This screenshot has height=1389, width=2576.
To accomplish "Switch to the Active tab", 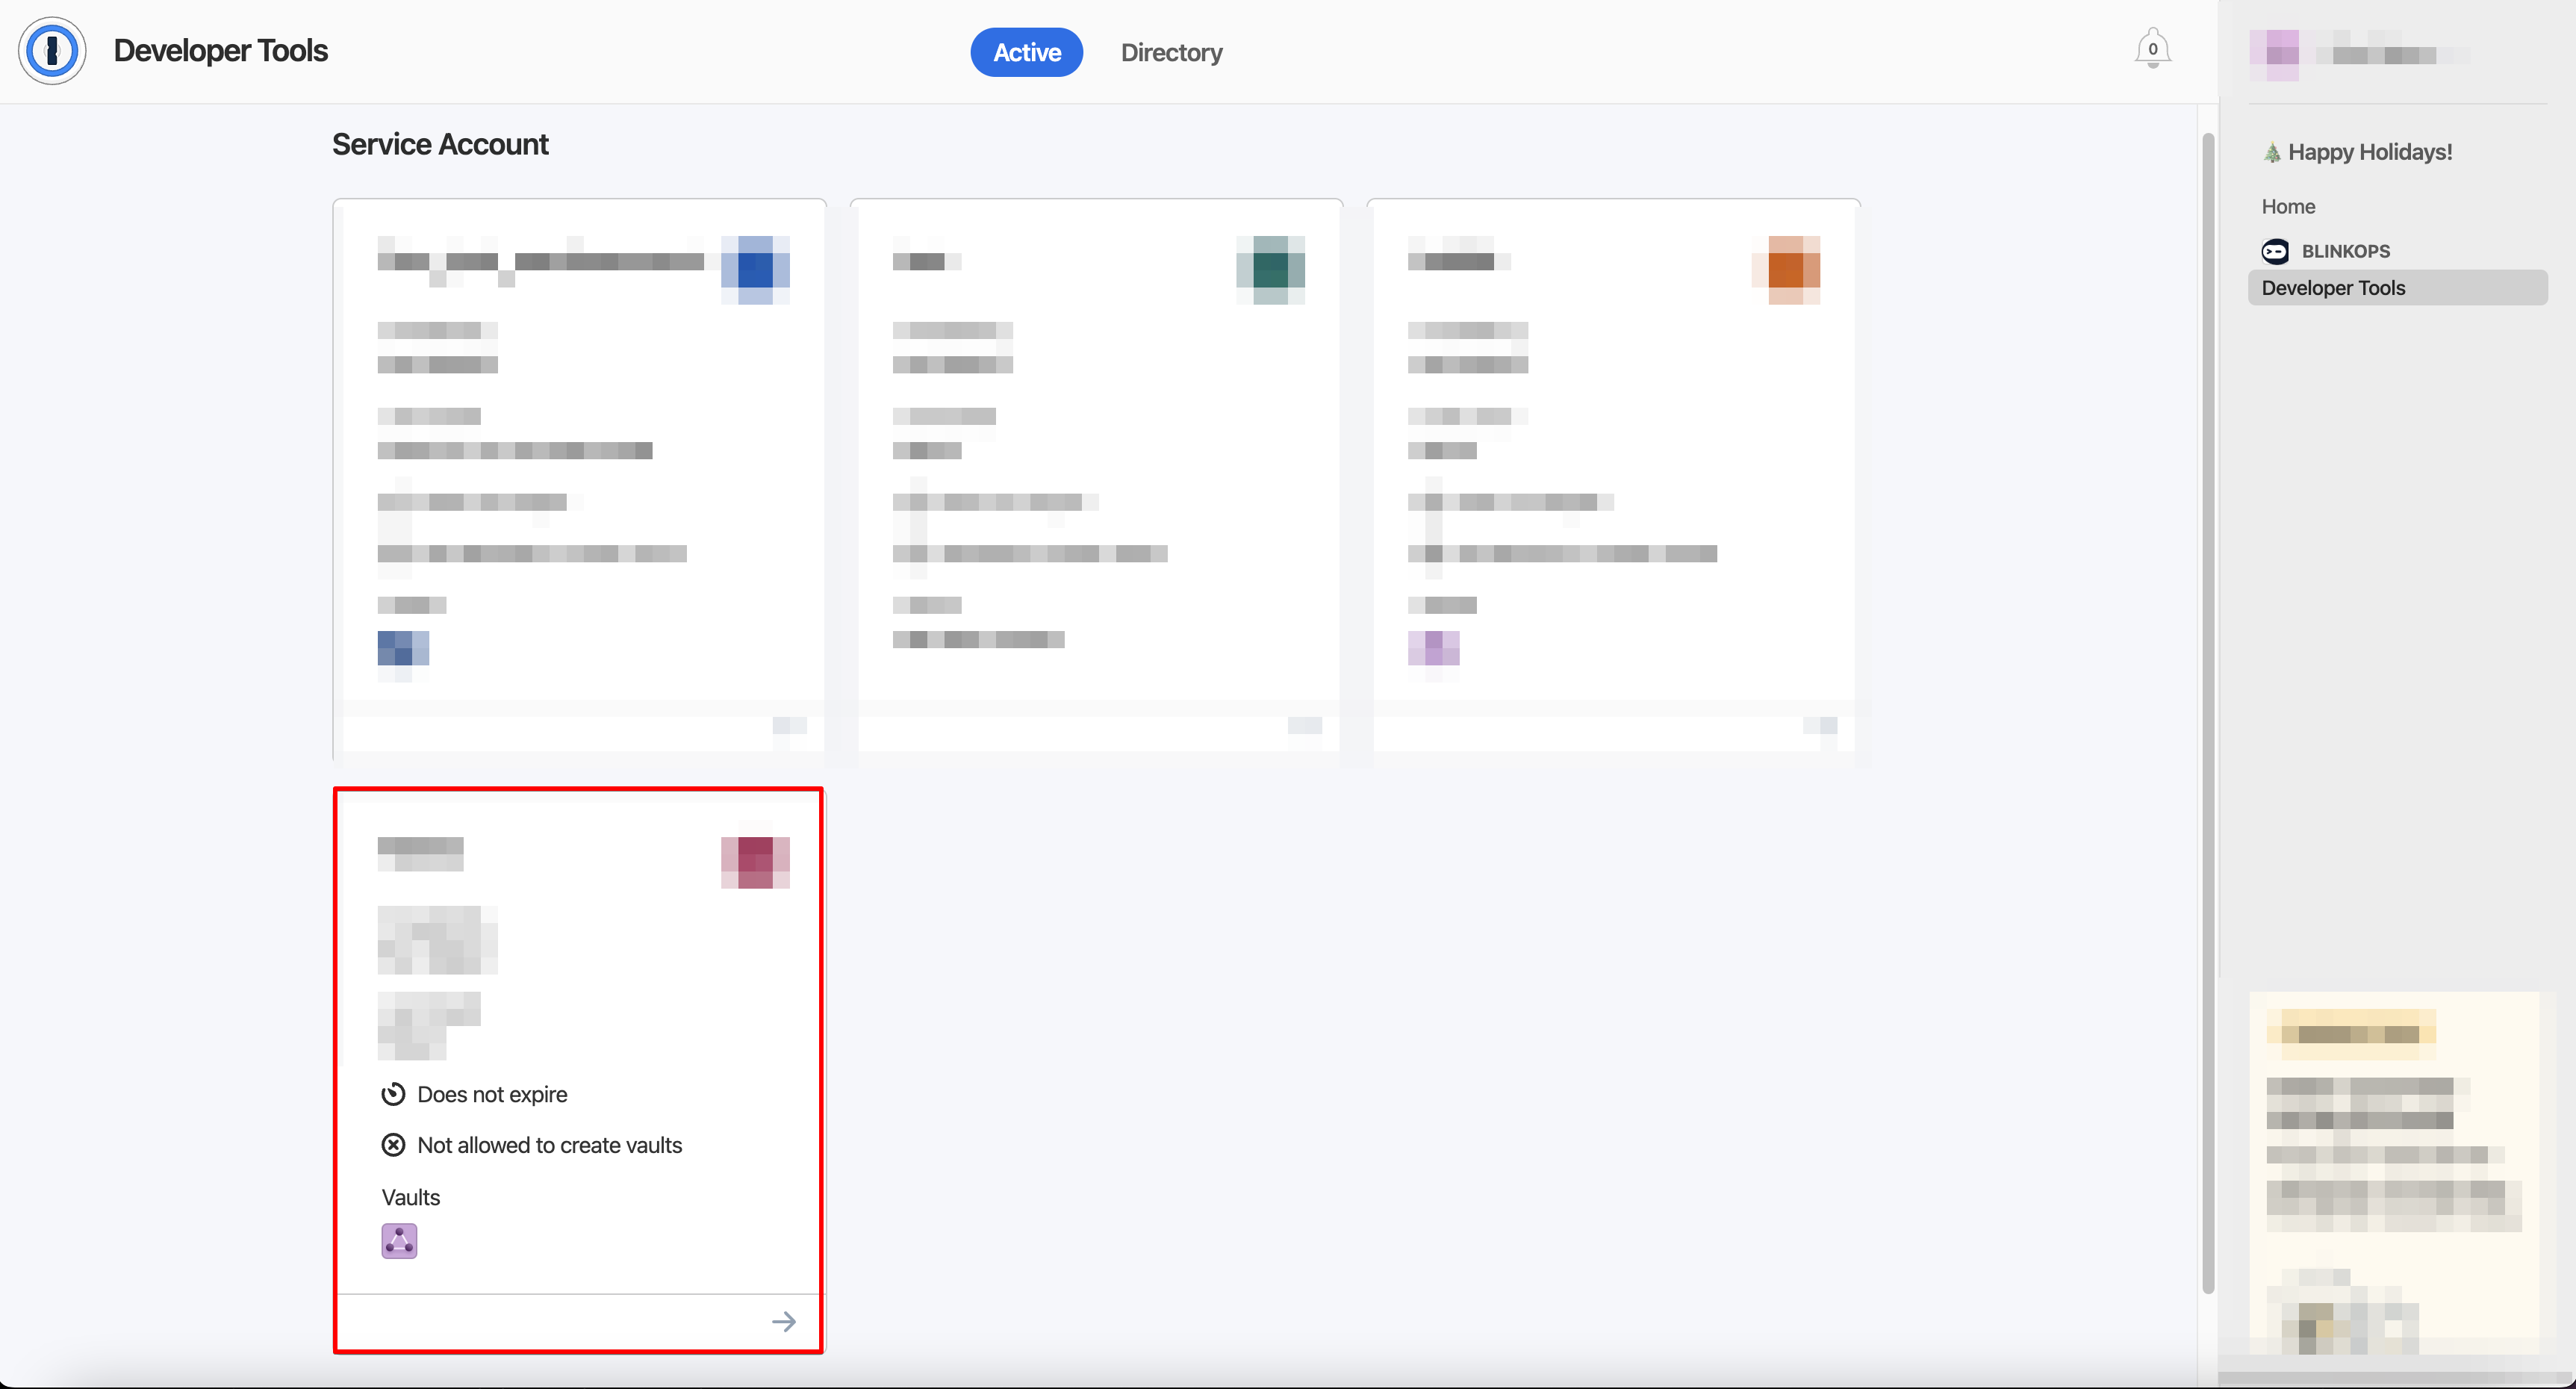I will pyautogui.click(x=1027, y=52).
